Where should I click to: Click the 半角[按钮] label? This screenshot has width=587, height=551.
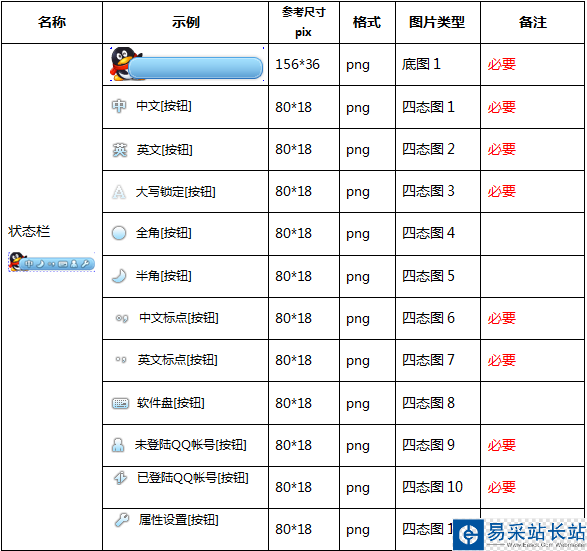(164, 276)
